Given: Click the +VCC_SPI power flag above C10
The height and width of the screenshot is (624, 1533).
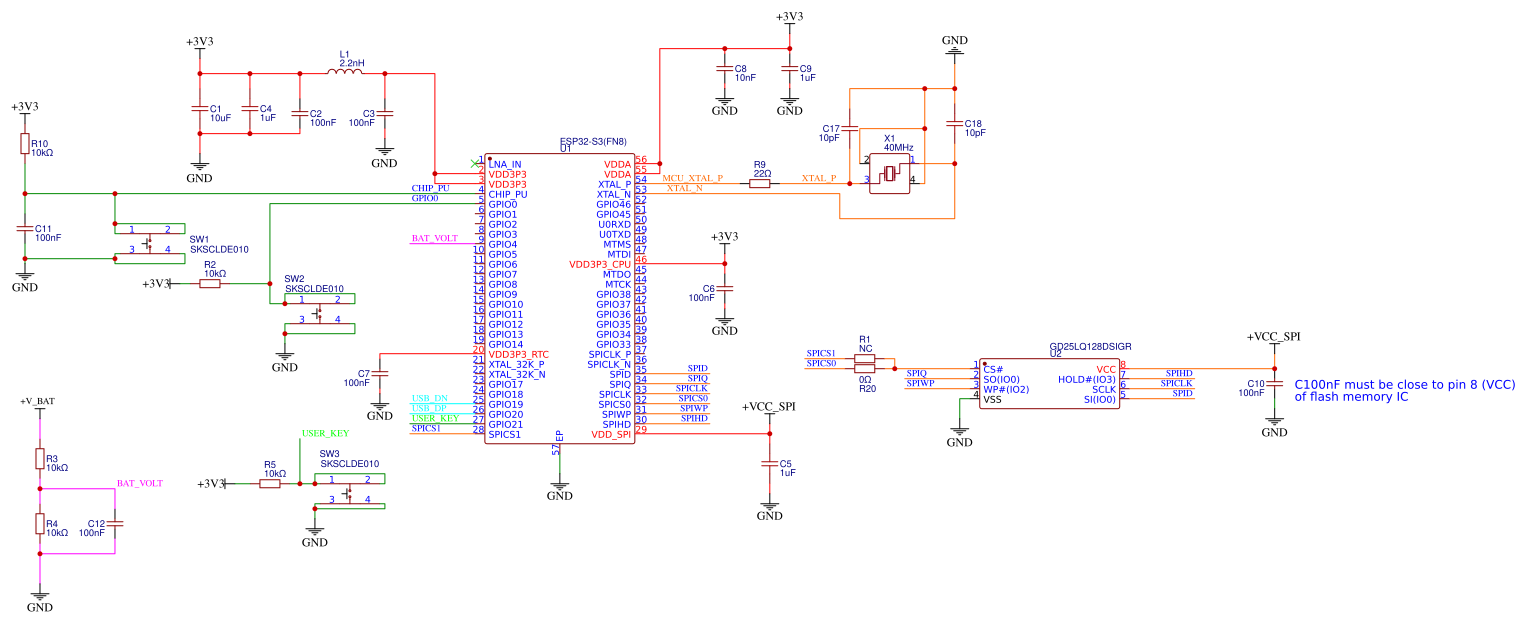Looking at the screenshot, I should click(1273, 337).
